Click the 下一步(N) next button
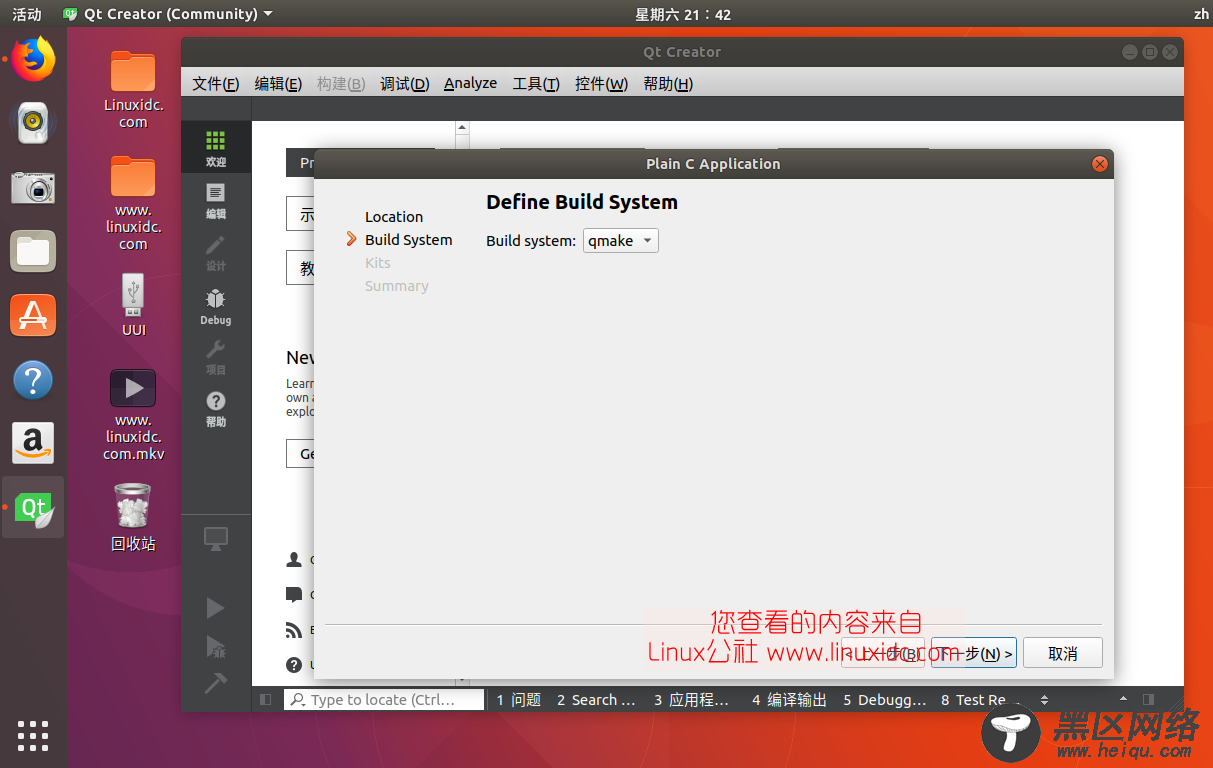This screenshot has width=1213, height=768. tap(974, 653)
